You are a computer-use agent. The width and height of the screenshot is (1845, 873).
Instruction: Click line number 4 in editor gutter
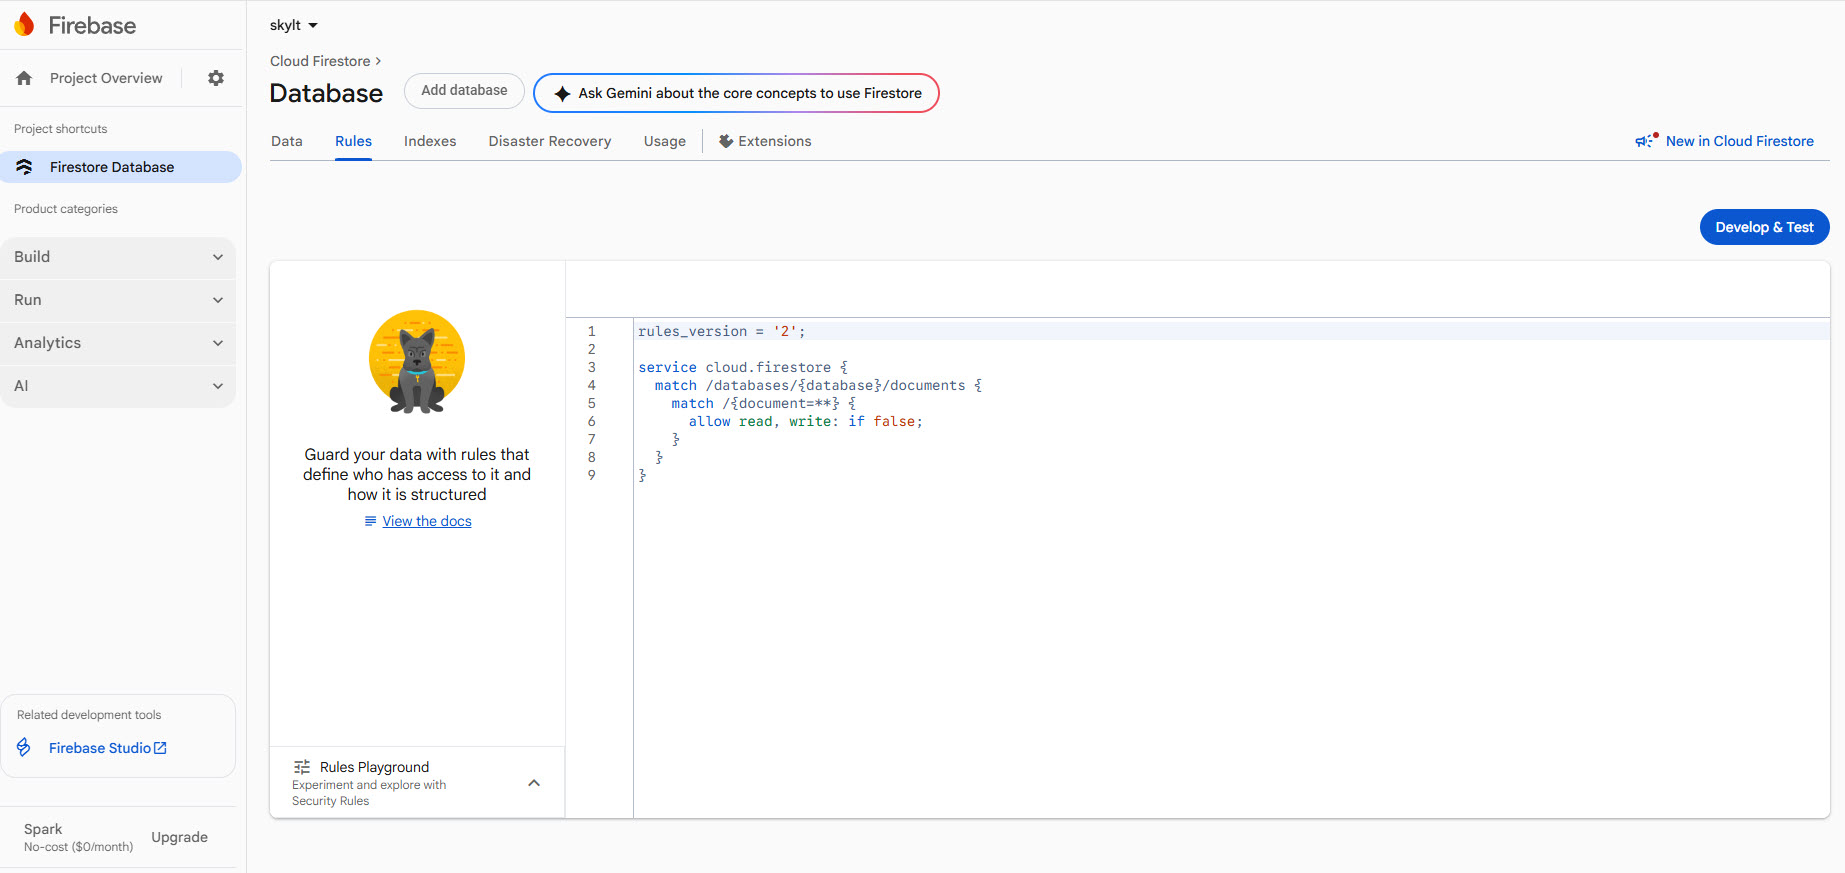pos(591,385)
